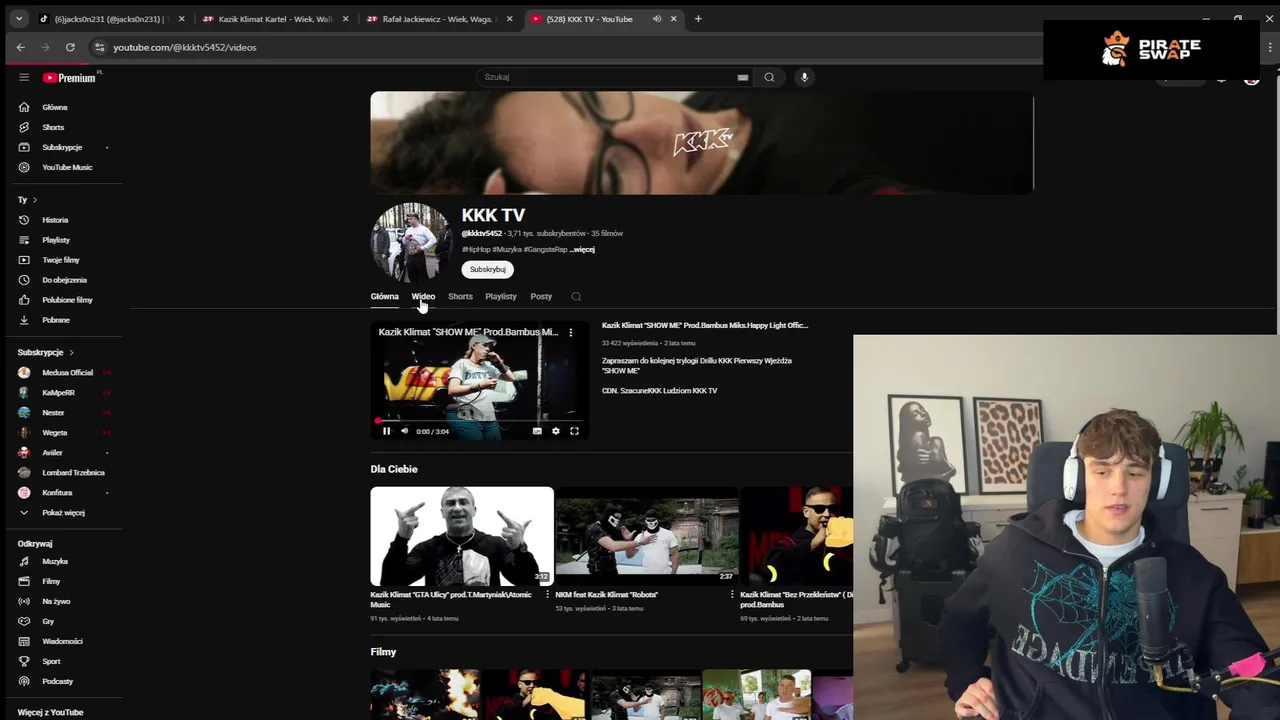
Task: Open featured video settings gear
Action: [x=556, y=431]
